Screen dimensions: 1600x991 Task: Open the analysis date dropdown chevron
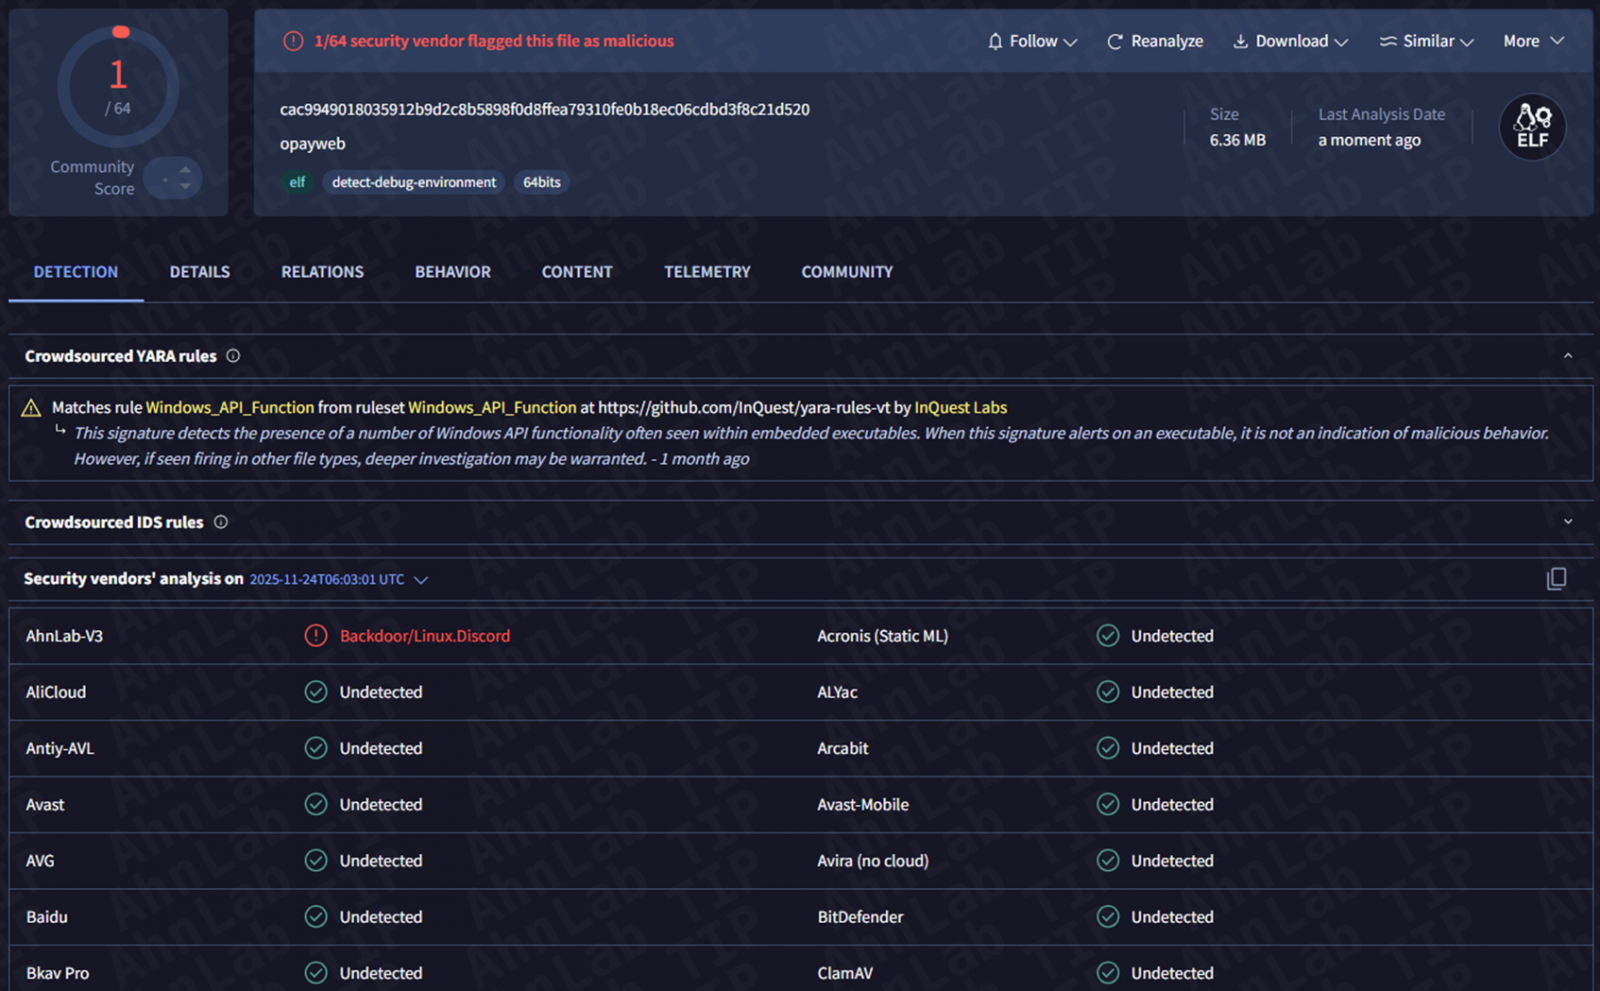click(421, 580)
